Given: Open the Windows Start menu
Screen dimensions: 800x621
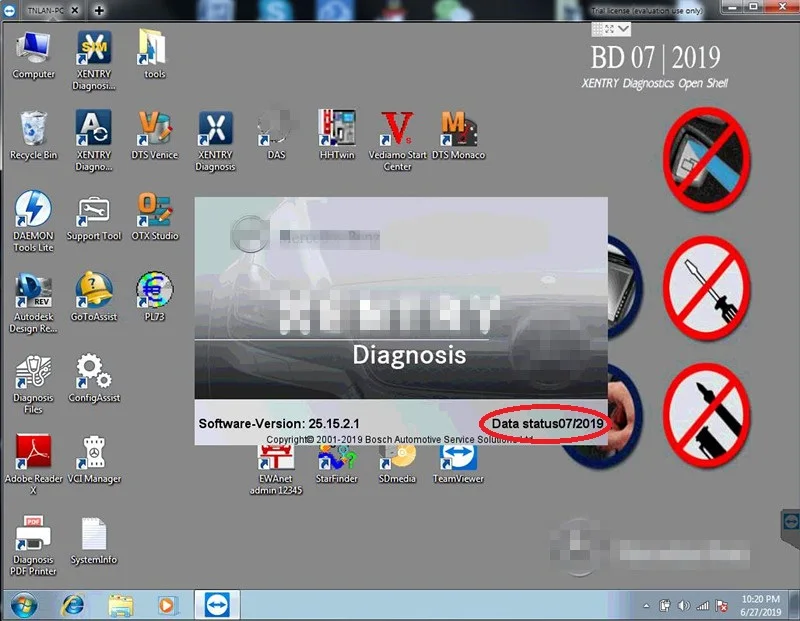Looking at the screenshot, I should click(24, 605).
